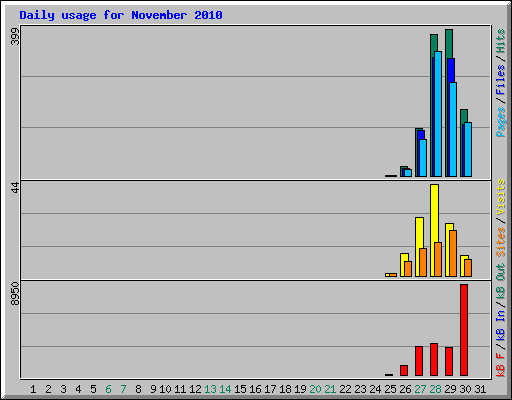Click the cyan "Pages" legend label
Viewport: 512px width, 400px height.
pyautogui.click(x=500, y=122)
